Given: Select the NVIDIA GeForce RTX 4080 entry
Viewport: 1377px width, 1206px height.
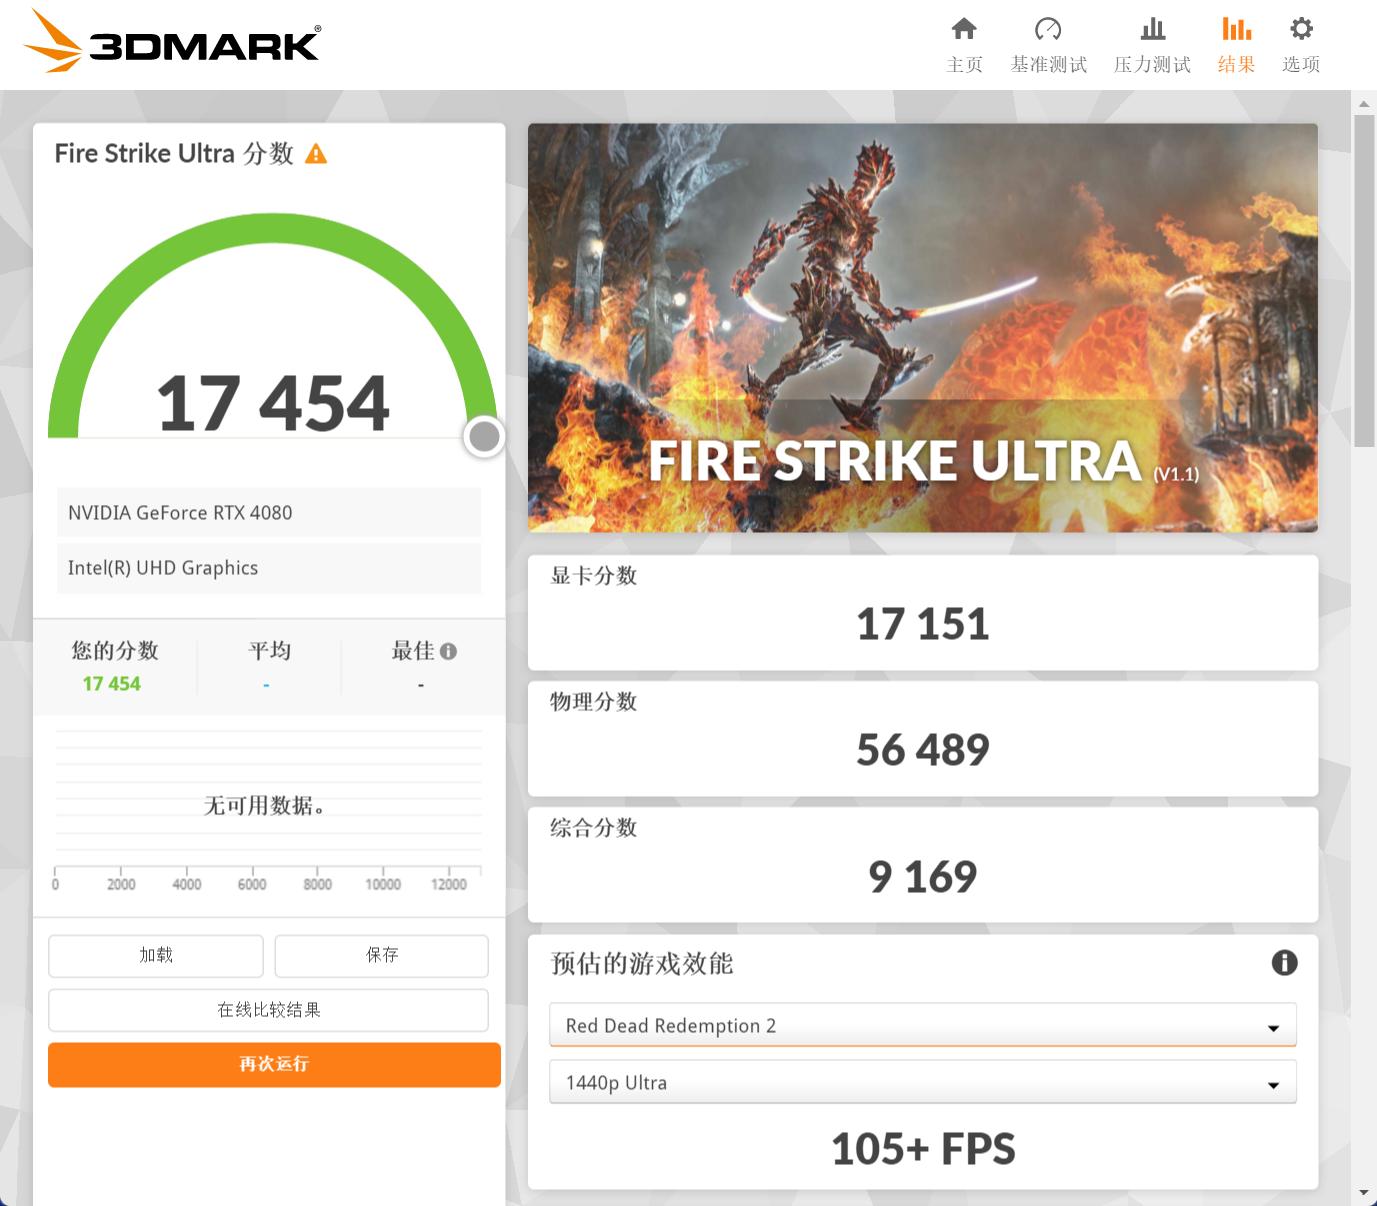Looking at the screenshot, I should pos(269,512).
